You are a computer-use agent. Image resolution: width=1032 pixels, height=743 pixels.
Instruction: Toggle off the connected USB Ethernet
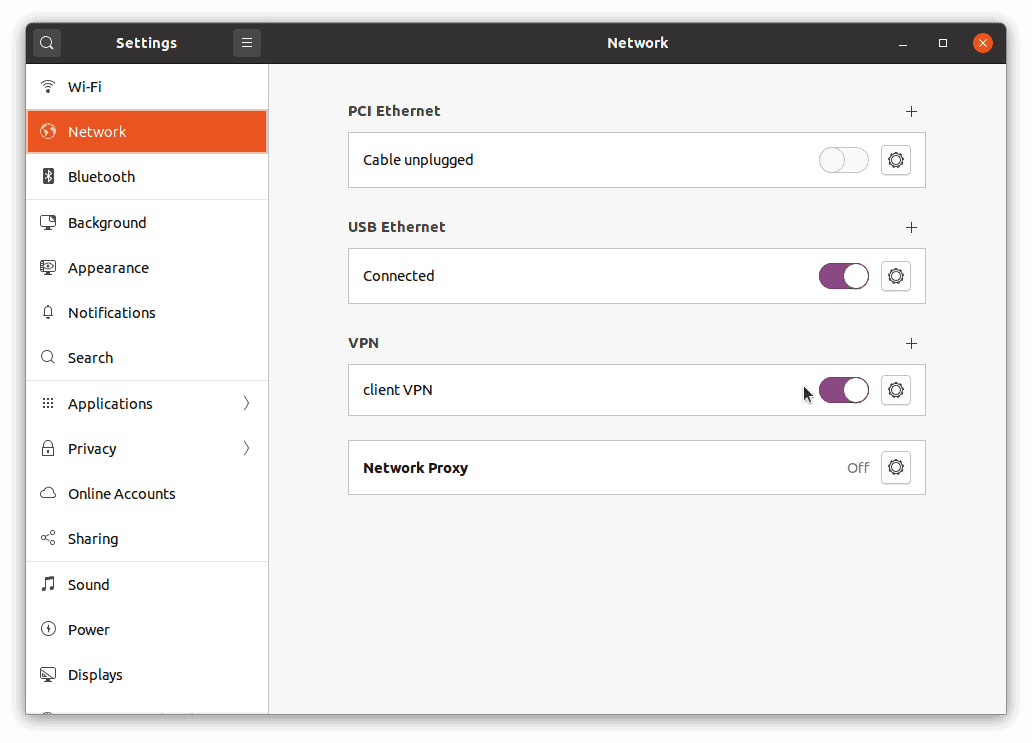(x=843, y=276)
